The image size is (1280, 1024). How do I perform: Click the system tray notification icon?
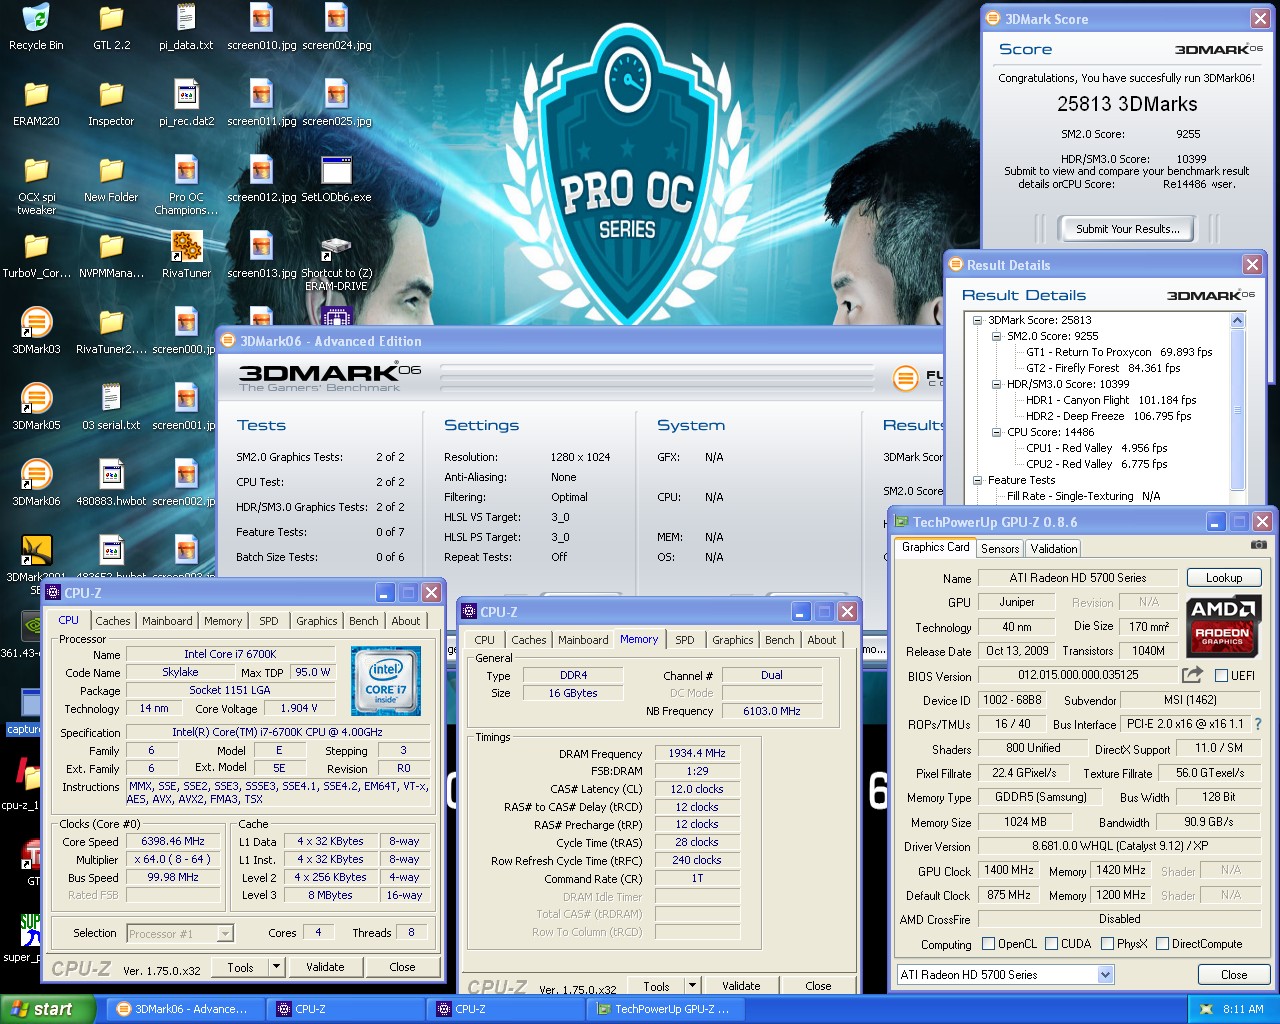click(x=1206, y=1009)
